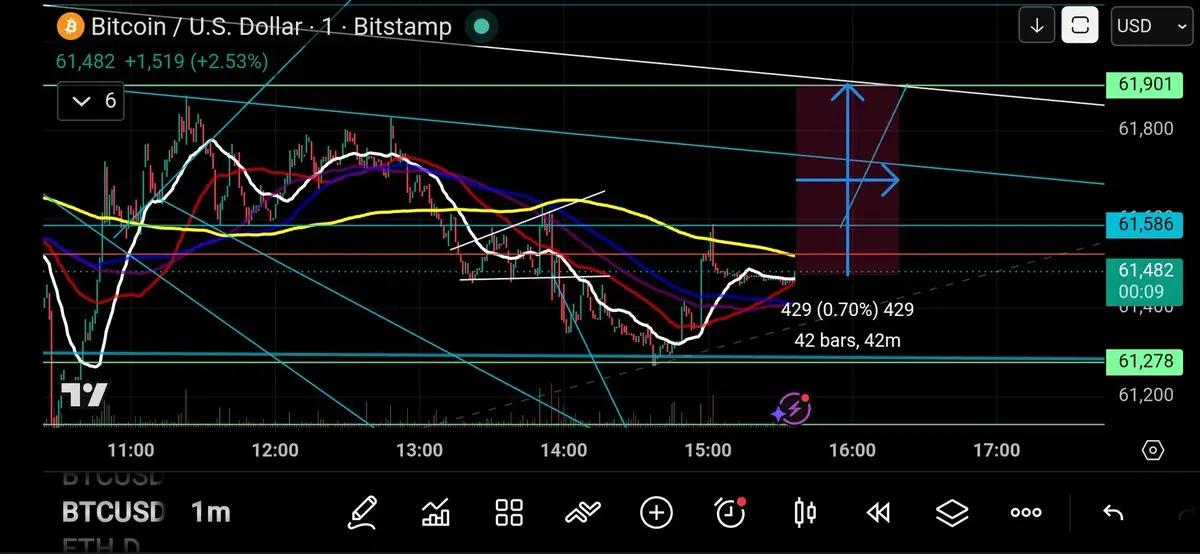Tap the undo arrow icon
Image resolution: width=1200 pixels, height=554 pixels.
click(x=1113, y=513)
